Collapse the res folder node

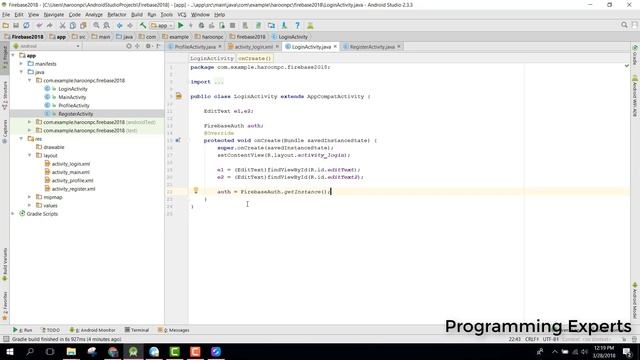[21, 139]
